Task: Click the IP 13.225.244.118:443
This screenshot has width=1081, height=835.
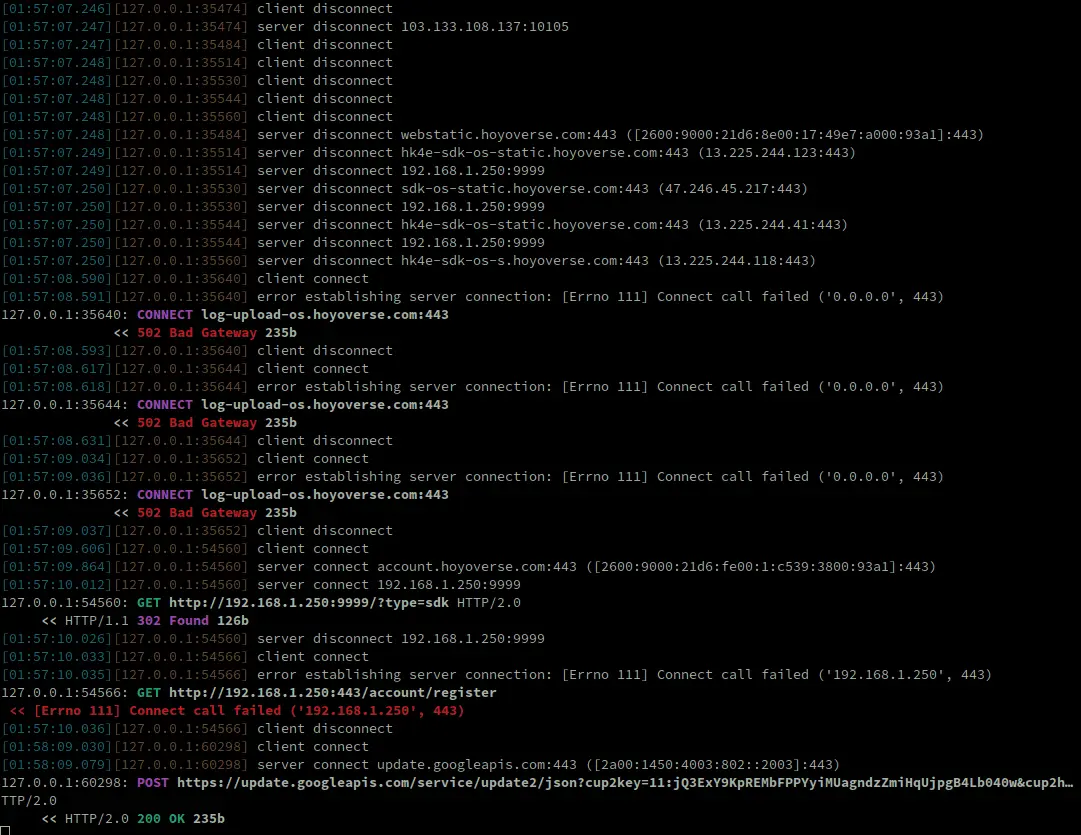Action: pyautogui.click(x=737, y=261)
